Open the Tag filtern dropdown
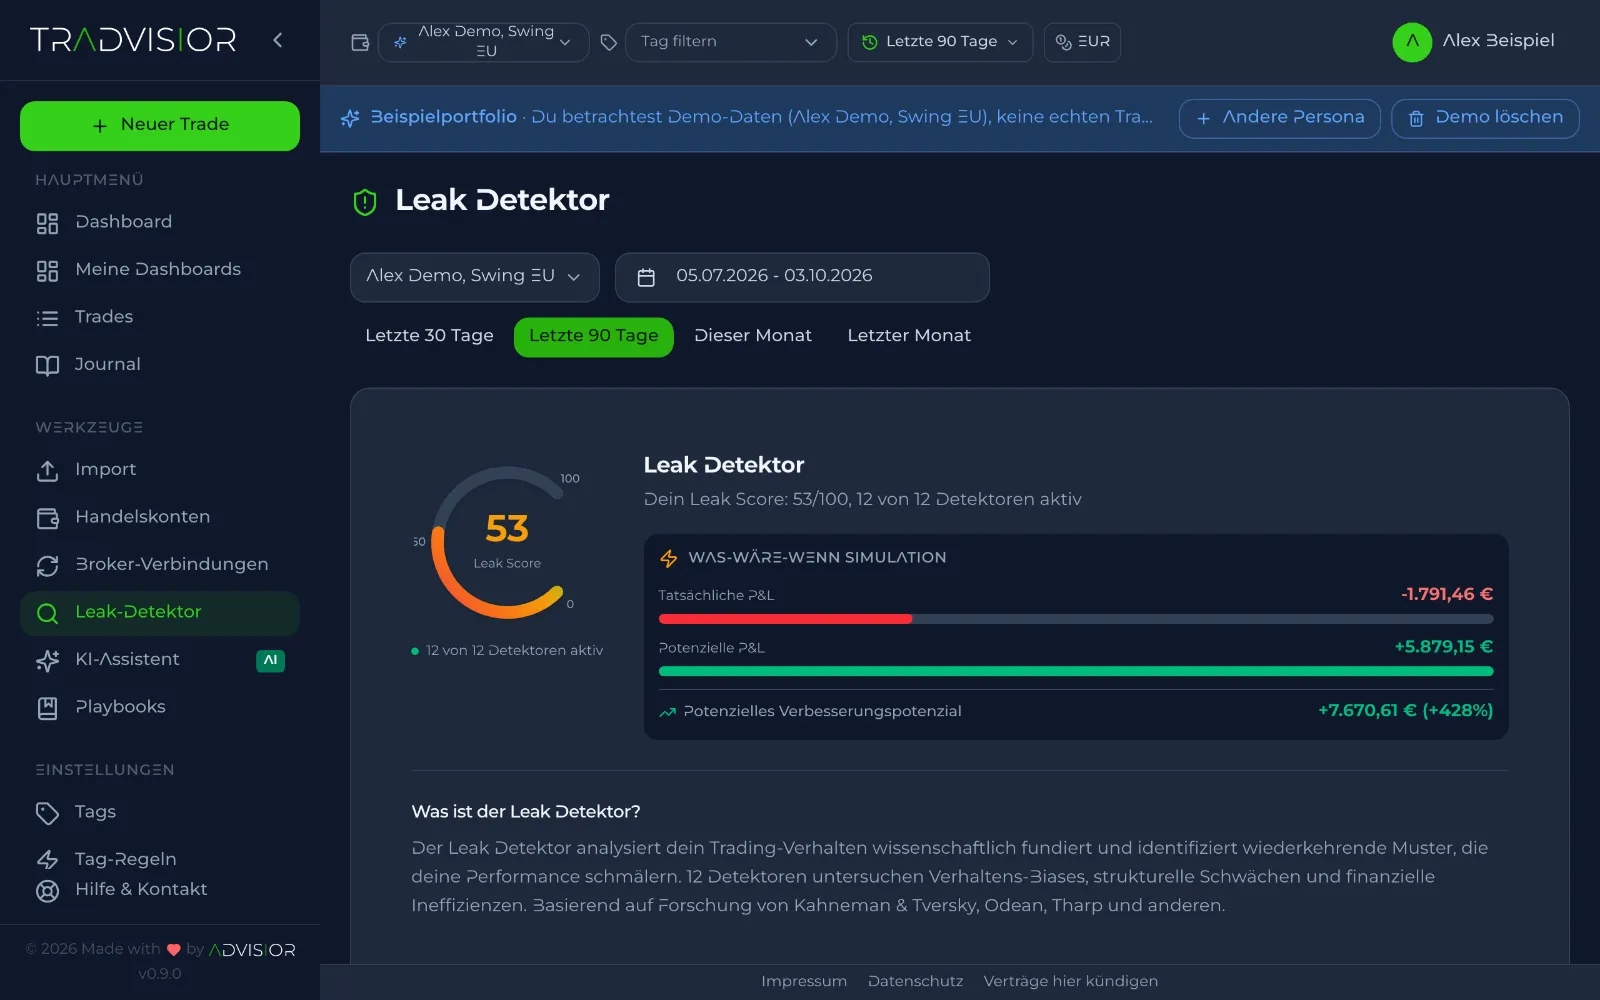 [x=731, y=42]
